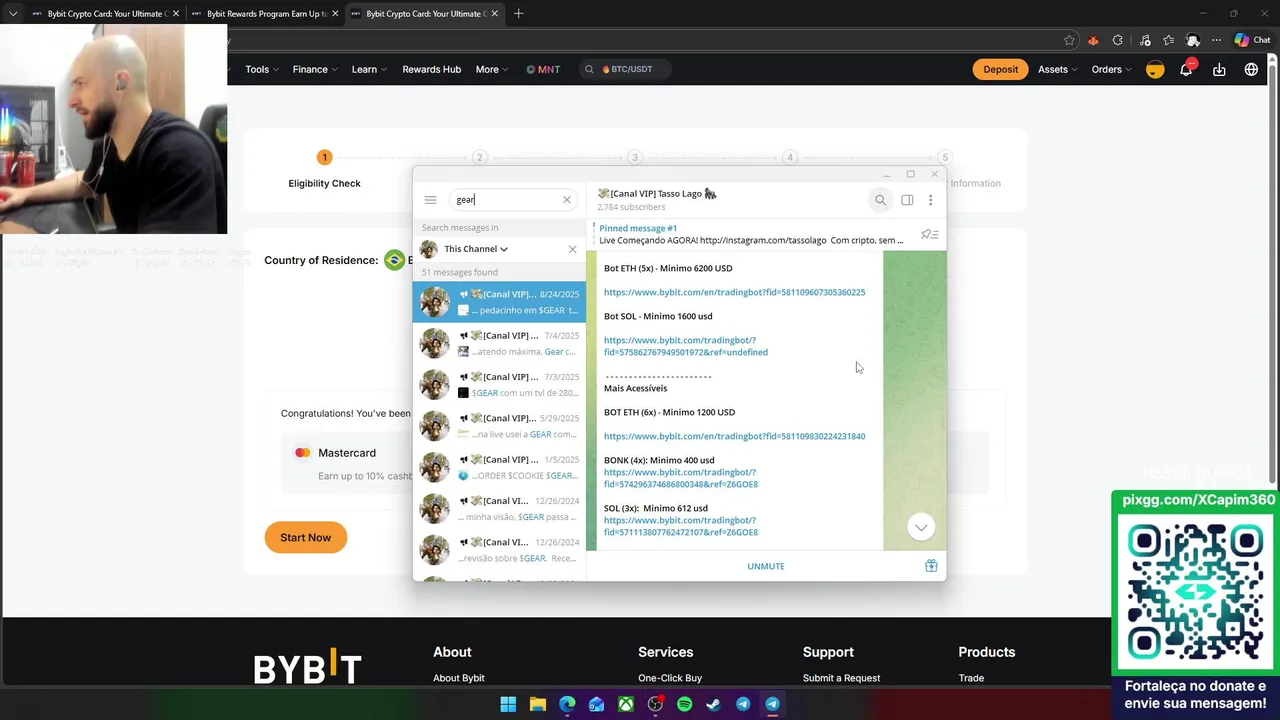Open Bot ETH (6x) tradingbot link

point(734,436)
